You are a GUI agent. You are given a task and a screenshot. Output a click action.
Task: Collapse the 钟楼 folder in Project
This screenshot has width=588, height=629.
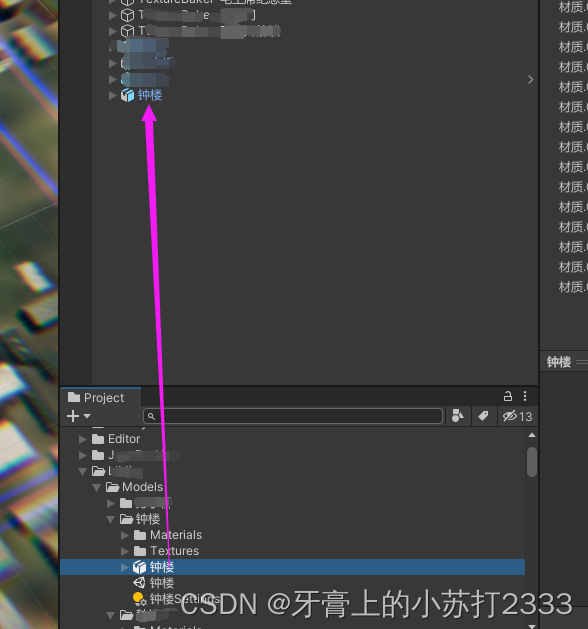111,519
